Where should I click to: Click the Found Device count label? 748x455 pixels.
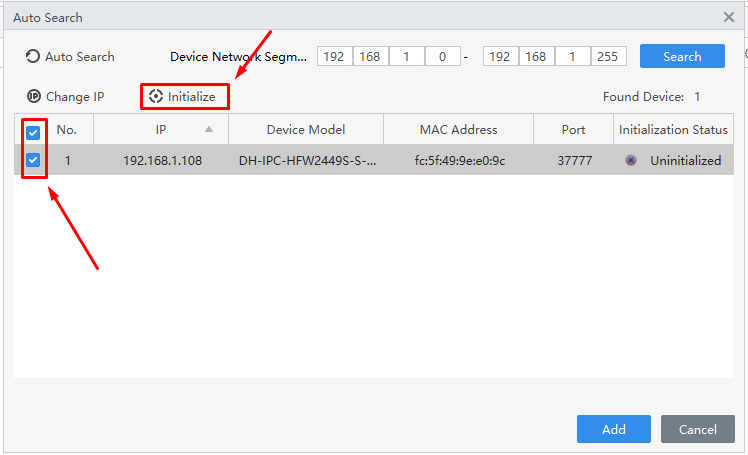point(651,96)
